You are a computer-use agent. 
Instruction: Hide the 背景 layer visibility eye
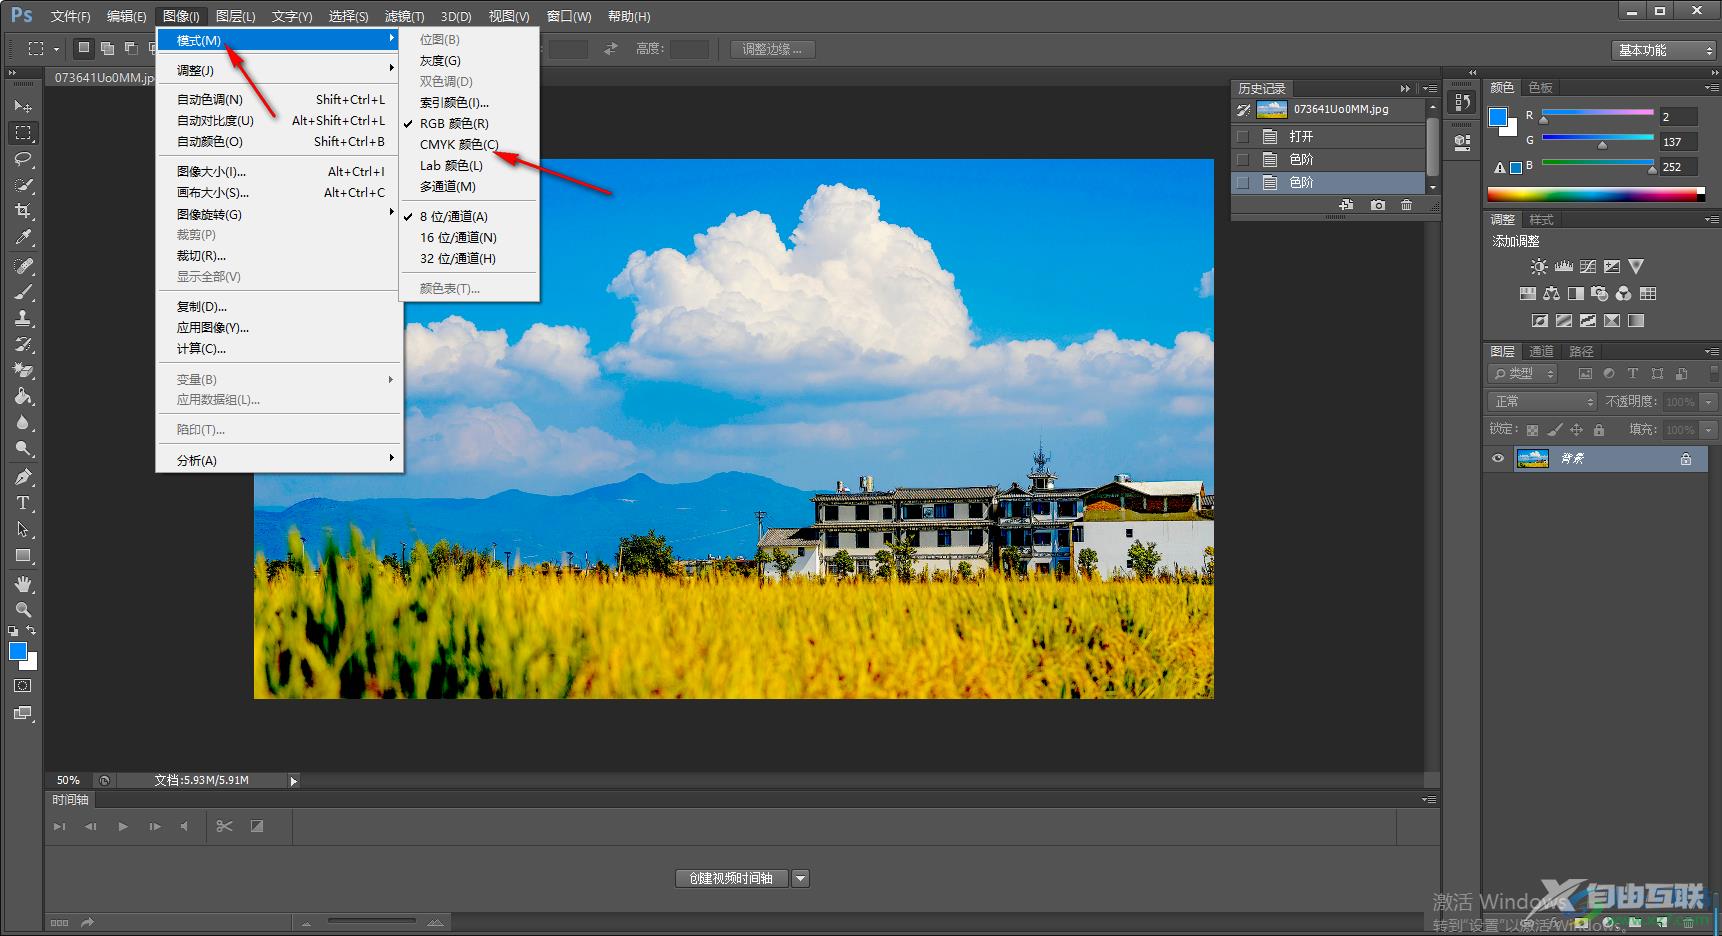coord(1498,459)
